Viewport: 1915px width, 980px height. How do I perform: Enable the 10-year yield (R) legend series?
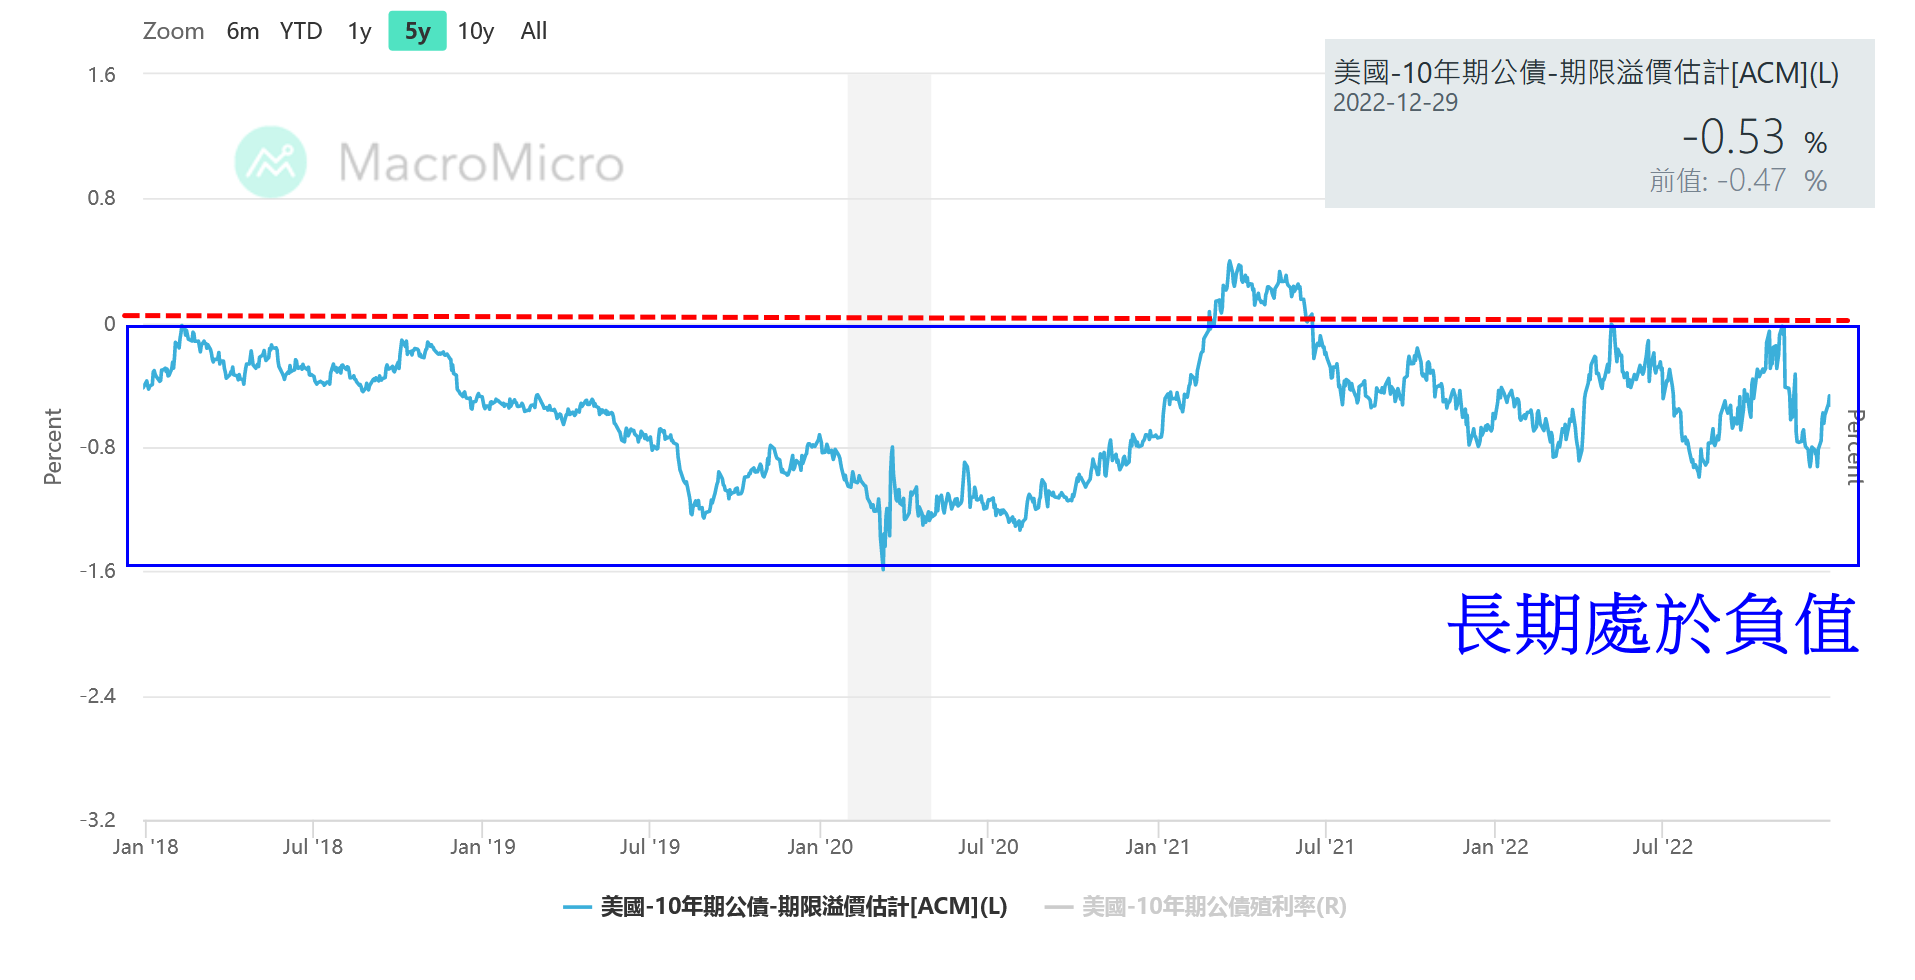(1214, 906)
